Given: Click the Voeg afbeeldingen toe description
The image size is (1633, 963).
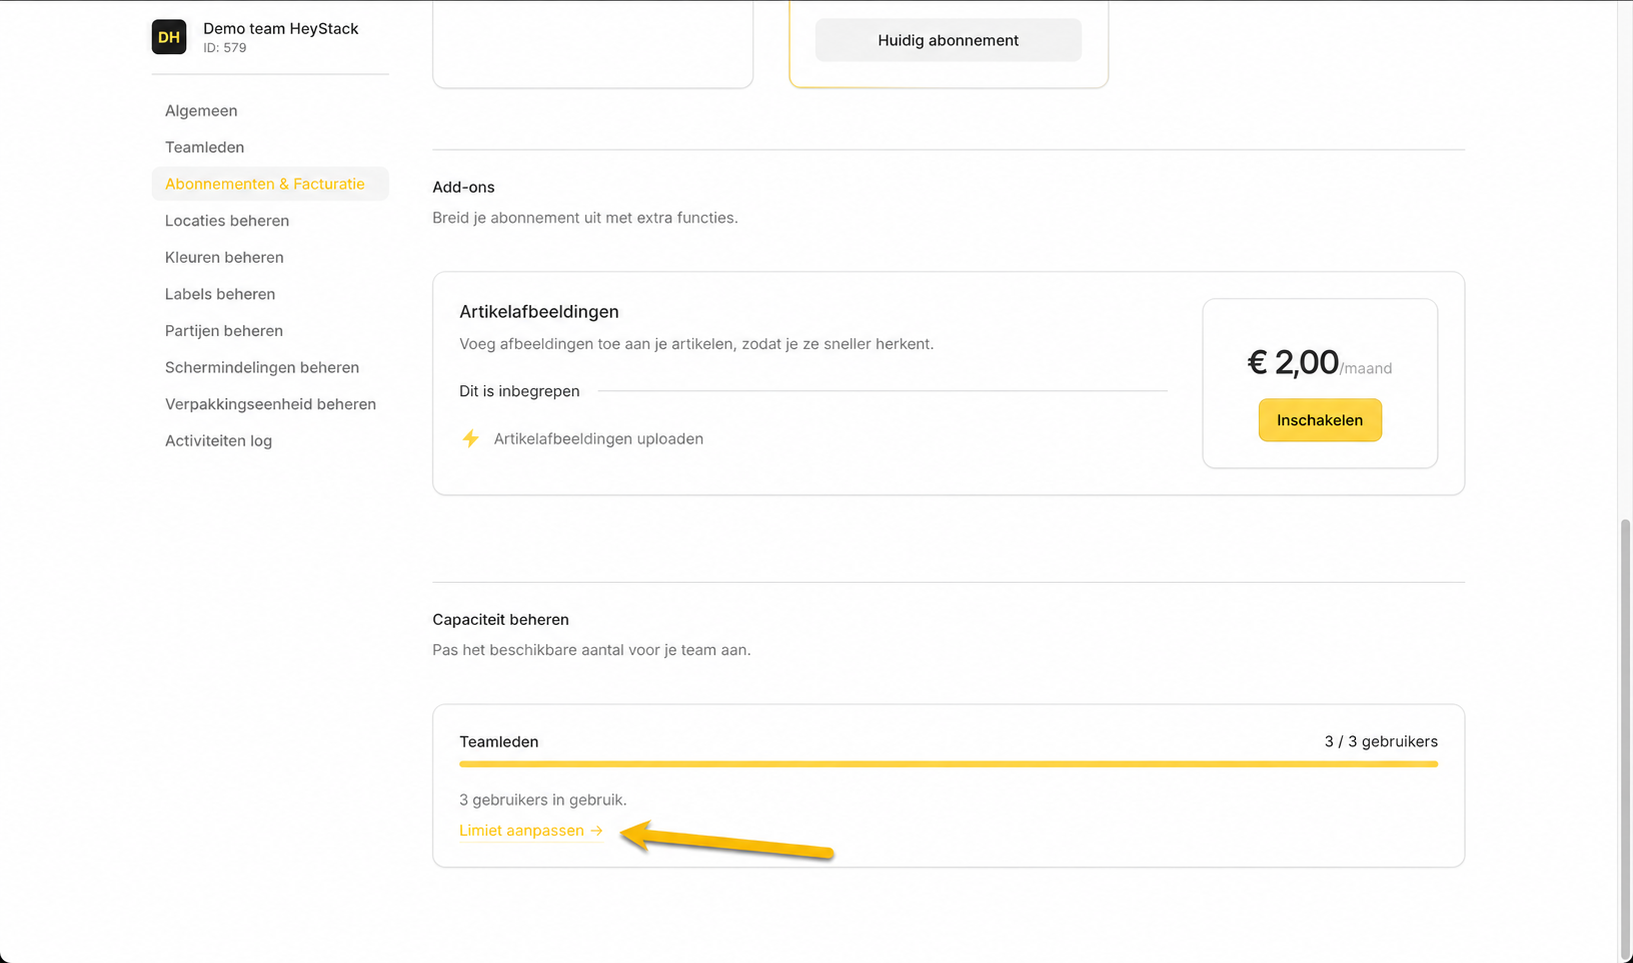Looking at the screenshot, I should [696, 344].
